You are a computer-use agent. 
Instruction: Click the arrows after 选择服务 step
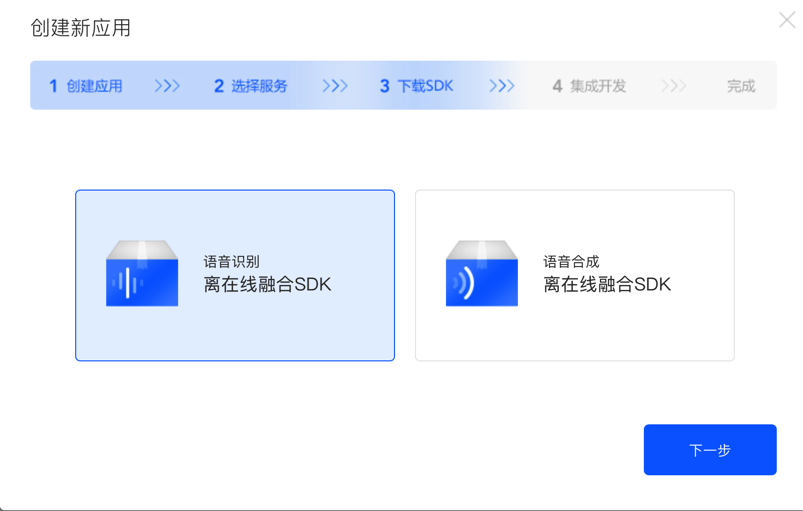pos(335,86)
